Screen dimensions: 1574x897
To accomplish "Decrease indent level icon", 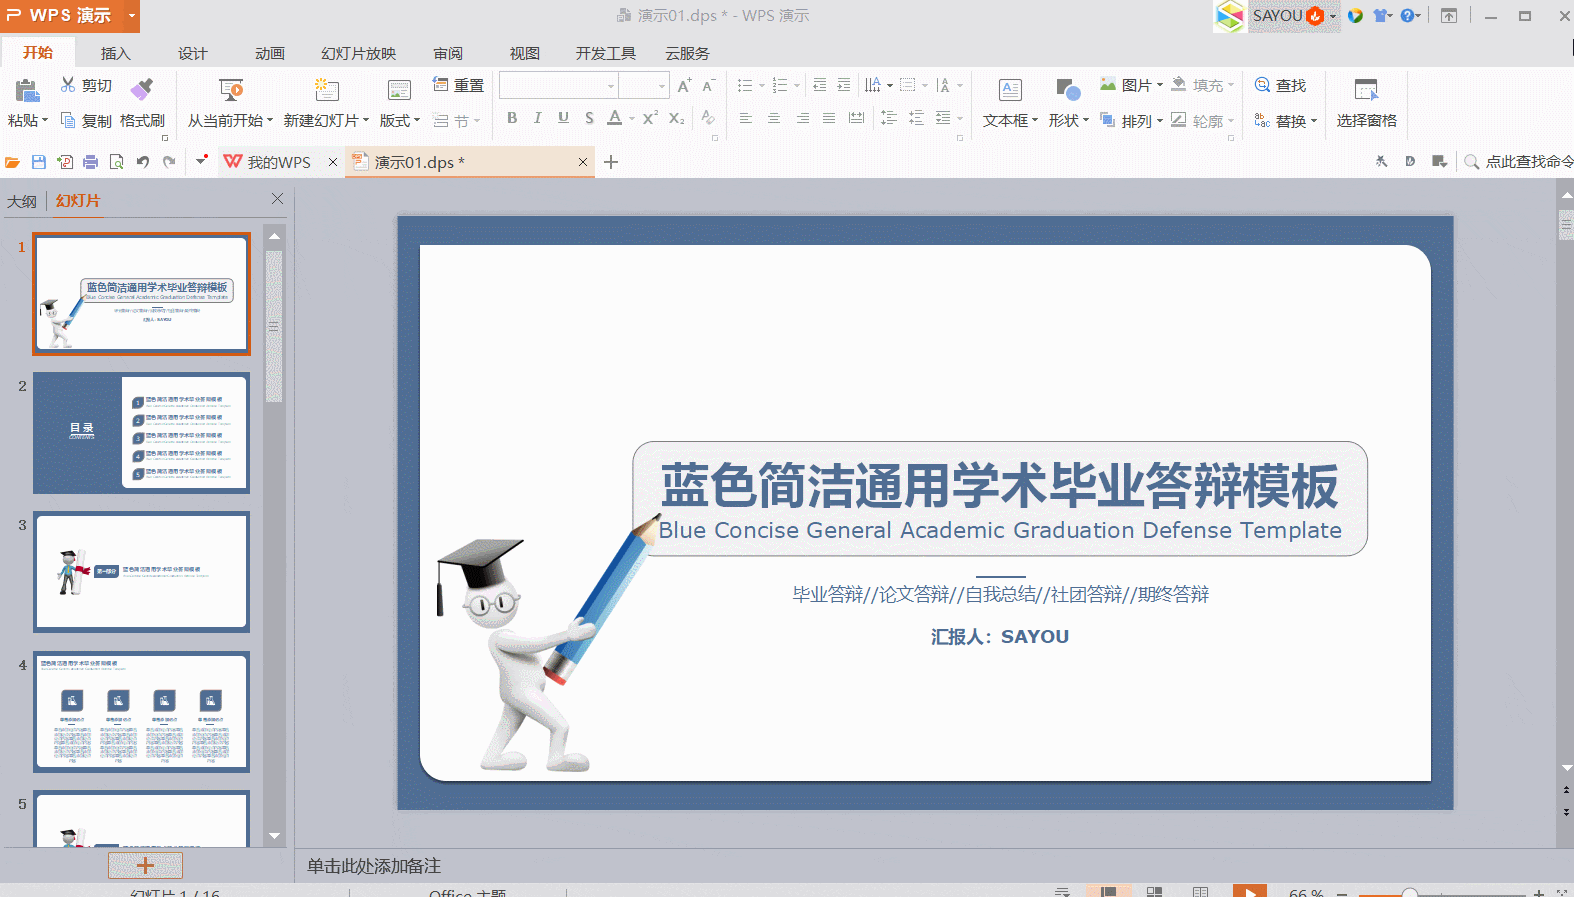I will pos(819,85).
